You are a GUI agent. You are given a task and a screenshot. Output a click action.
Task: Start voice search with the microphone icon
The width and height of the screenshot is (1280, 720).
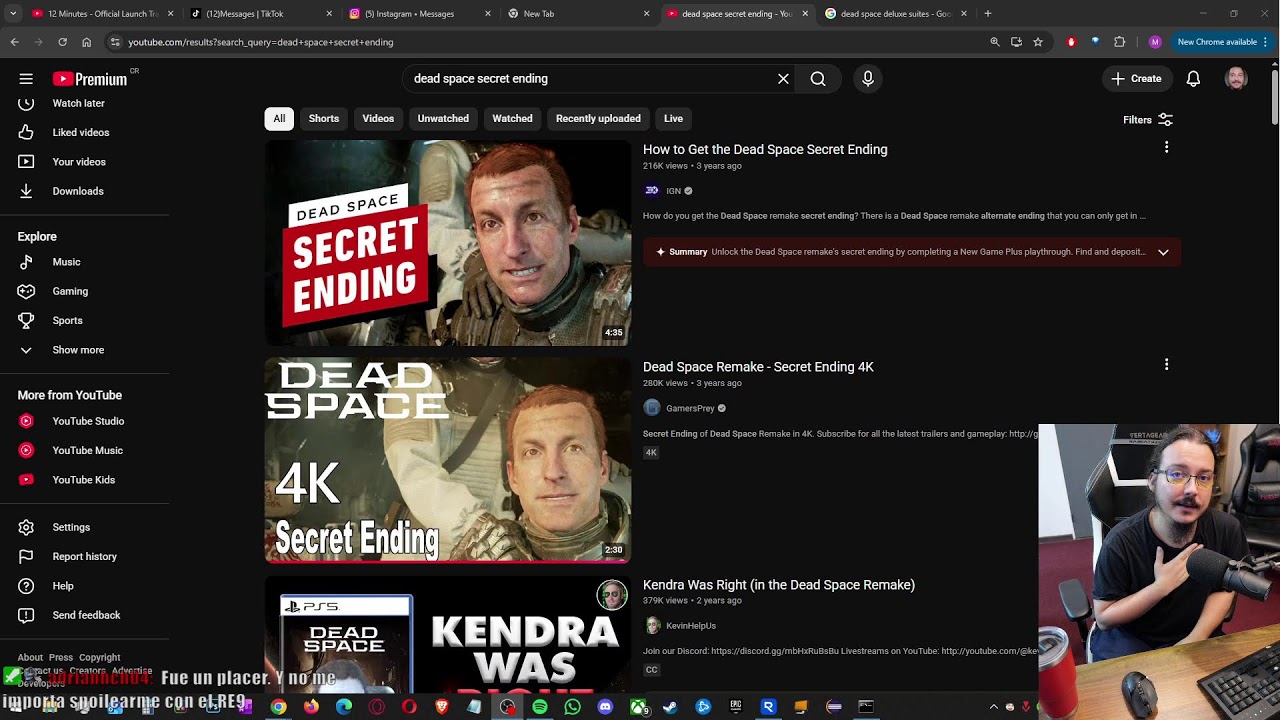[868, 79]
